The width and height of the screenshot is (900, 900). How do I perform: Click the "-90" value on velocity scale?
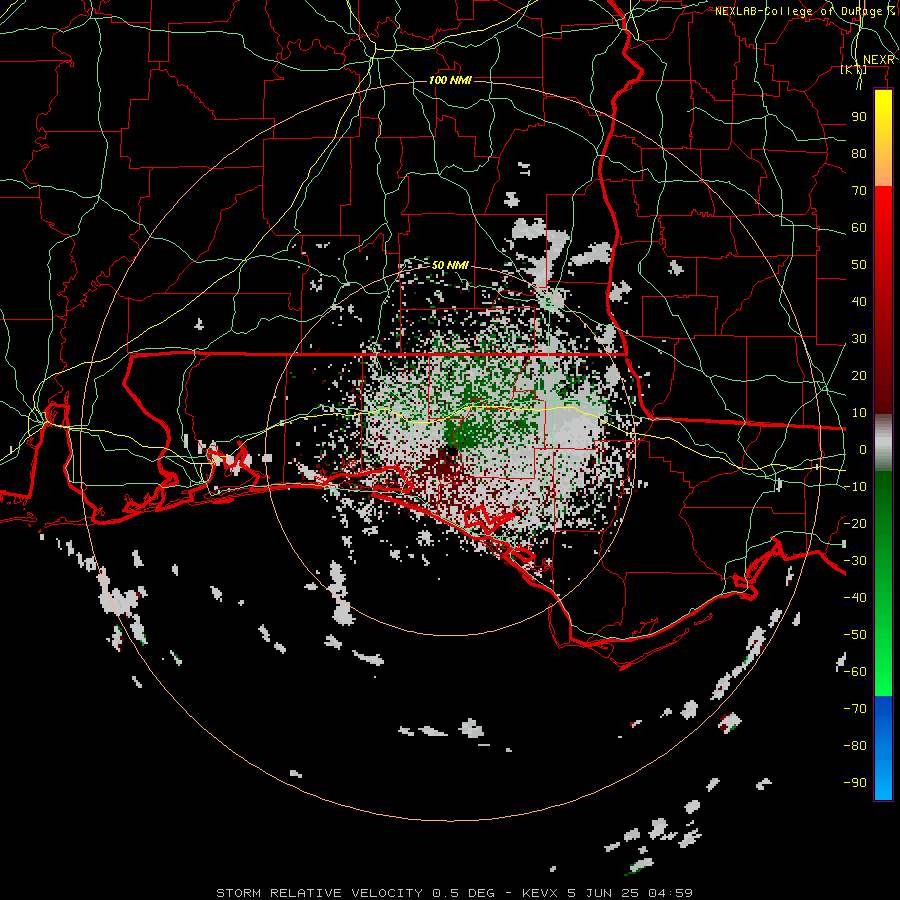click(x=855, y=782)
